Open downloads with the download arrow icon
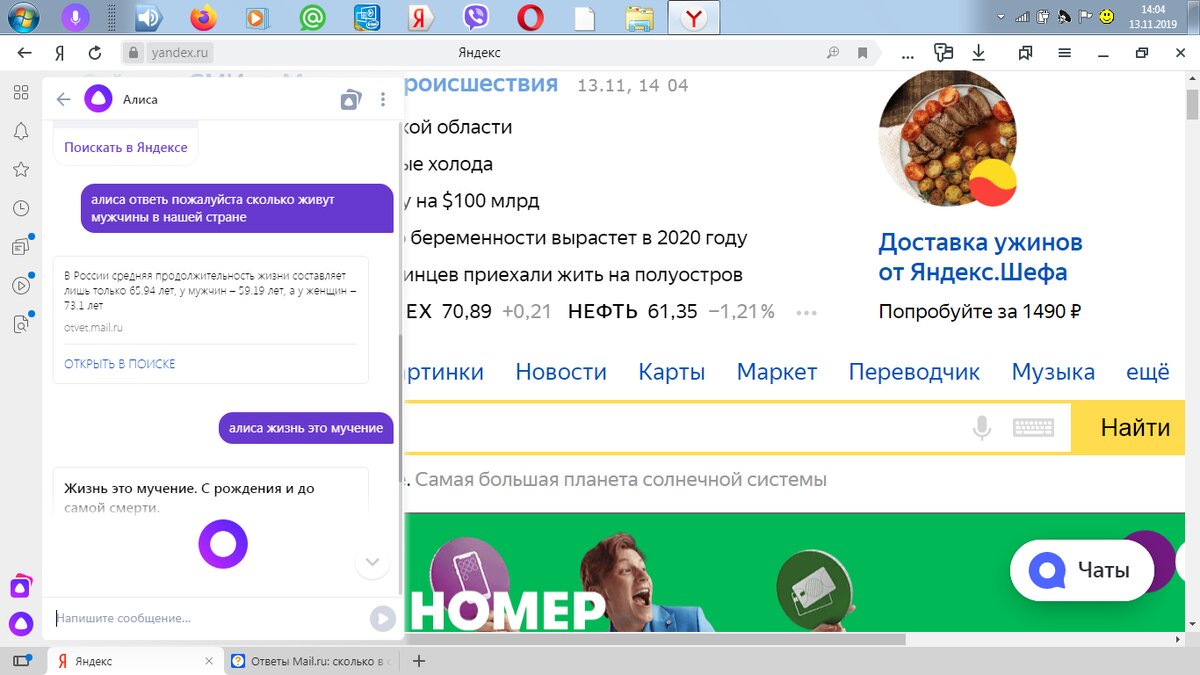Screen dimensions: 1200x675 pos(979,53)
